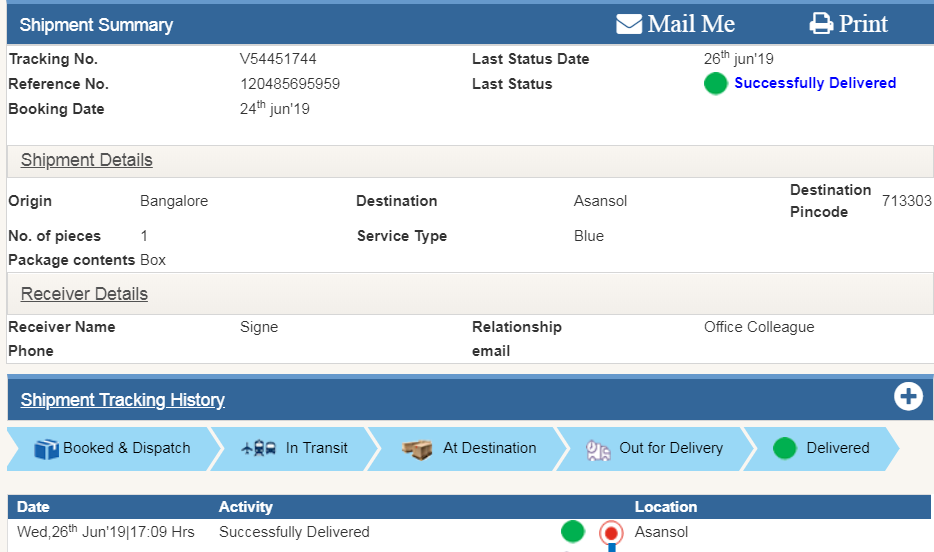Image resolution: width=934 pixels, height=552 pixels.
Task: Open the Shipment Tracking History link
Action: click(123, 400)
